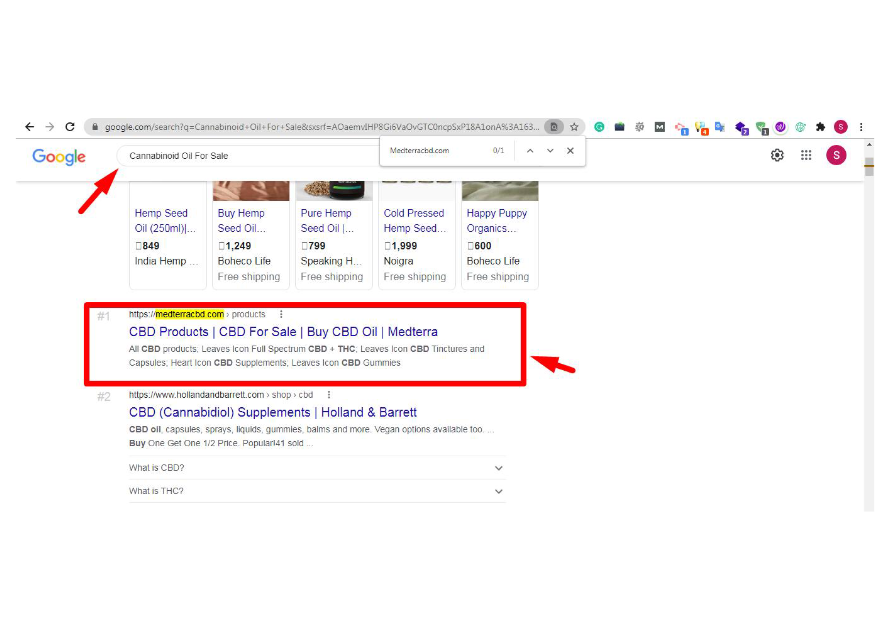Viewport: 891px width, 629px height.
Task: Open Google settings gear icon
Action: (x=777, y=155)
